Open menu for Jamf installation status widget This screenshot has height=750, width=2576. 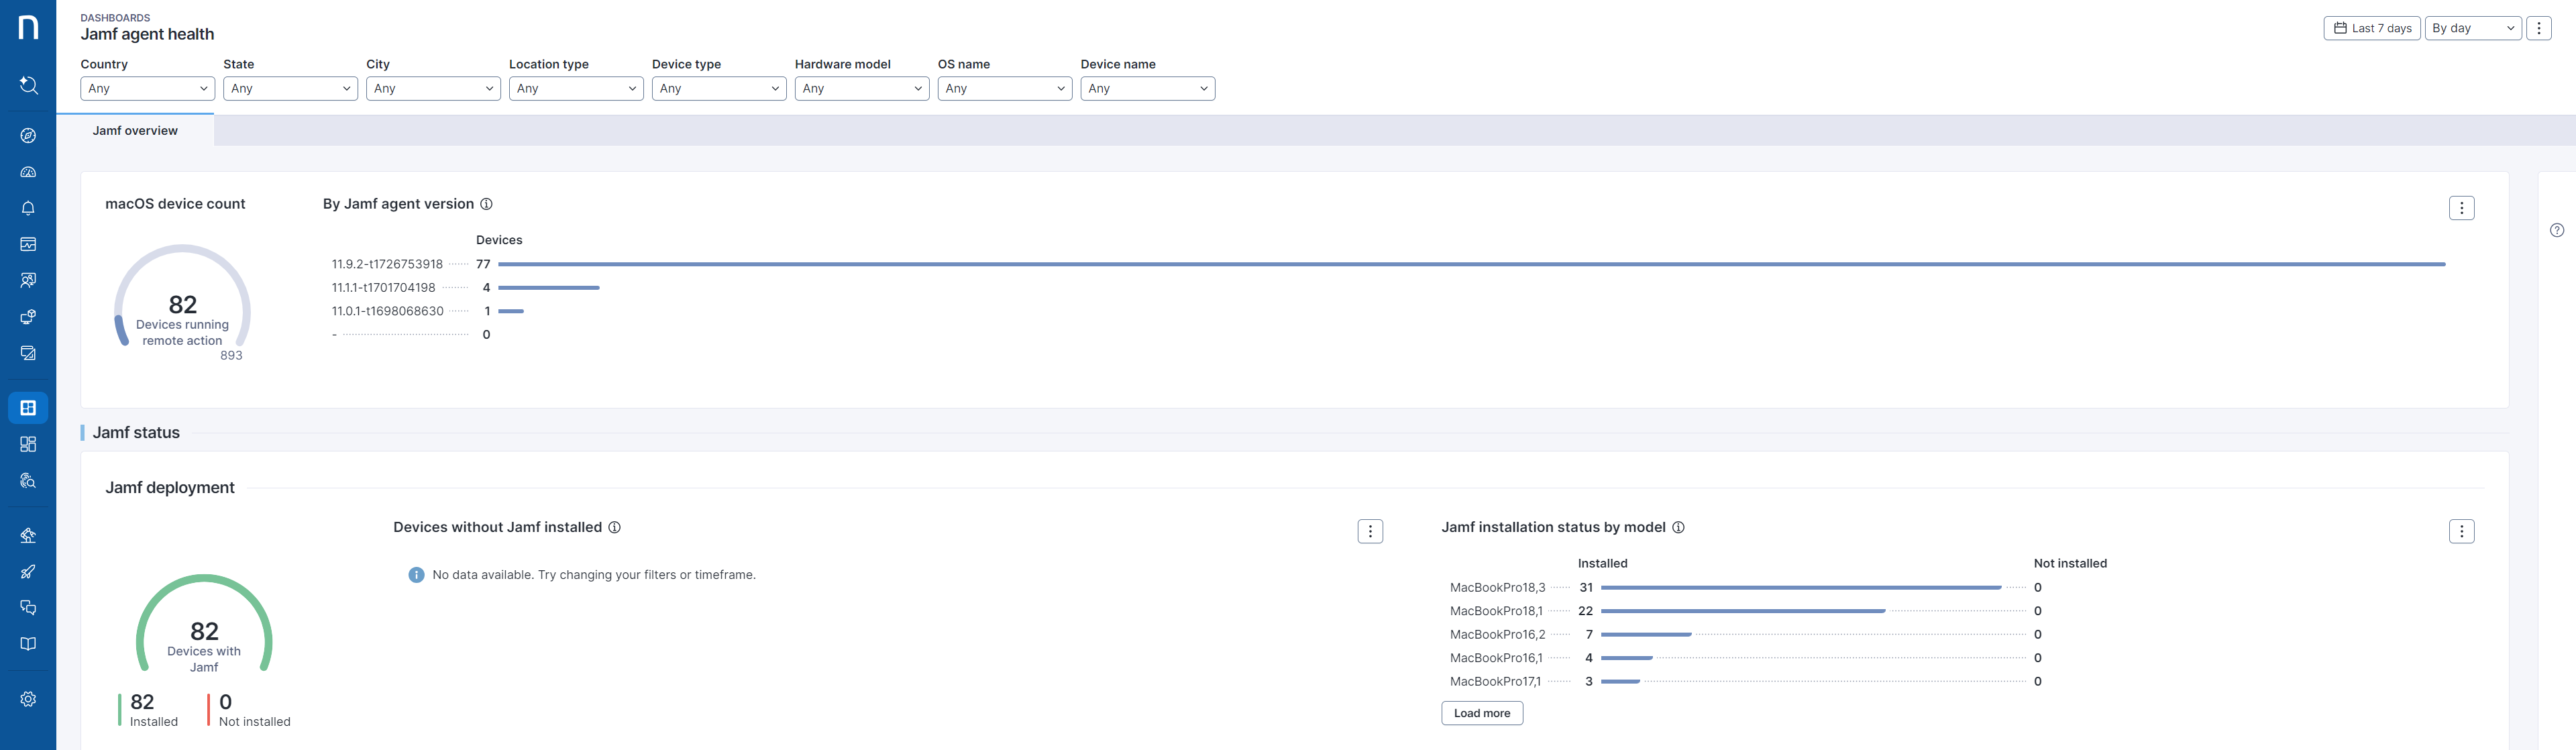coord(2461,531)
